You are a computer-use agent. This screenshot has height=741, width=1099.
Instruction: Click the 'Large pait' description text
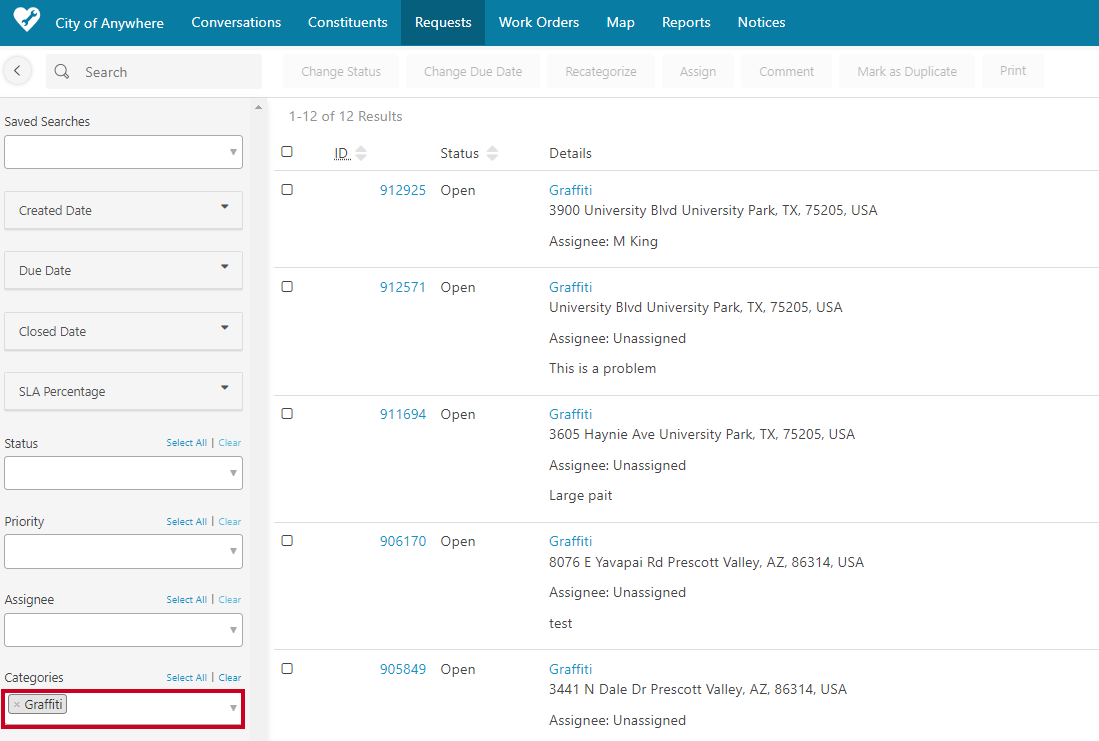(580, 496)
